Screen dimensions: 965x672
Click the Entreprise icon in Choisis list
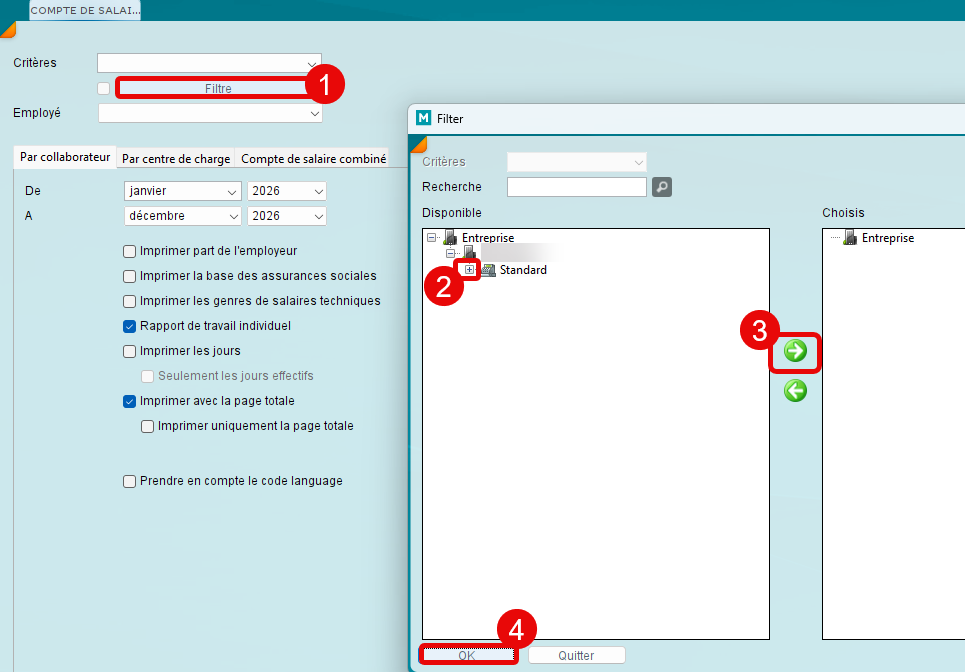[x=850, y=238]
